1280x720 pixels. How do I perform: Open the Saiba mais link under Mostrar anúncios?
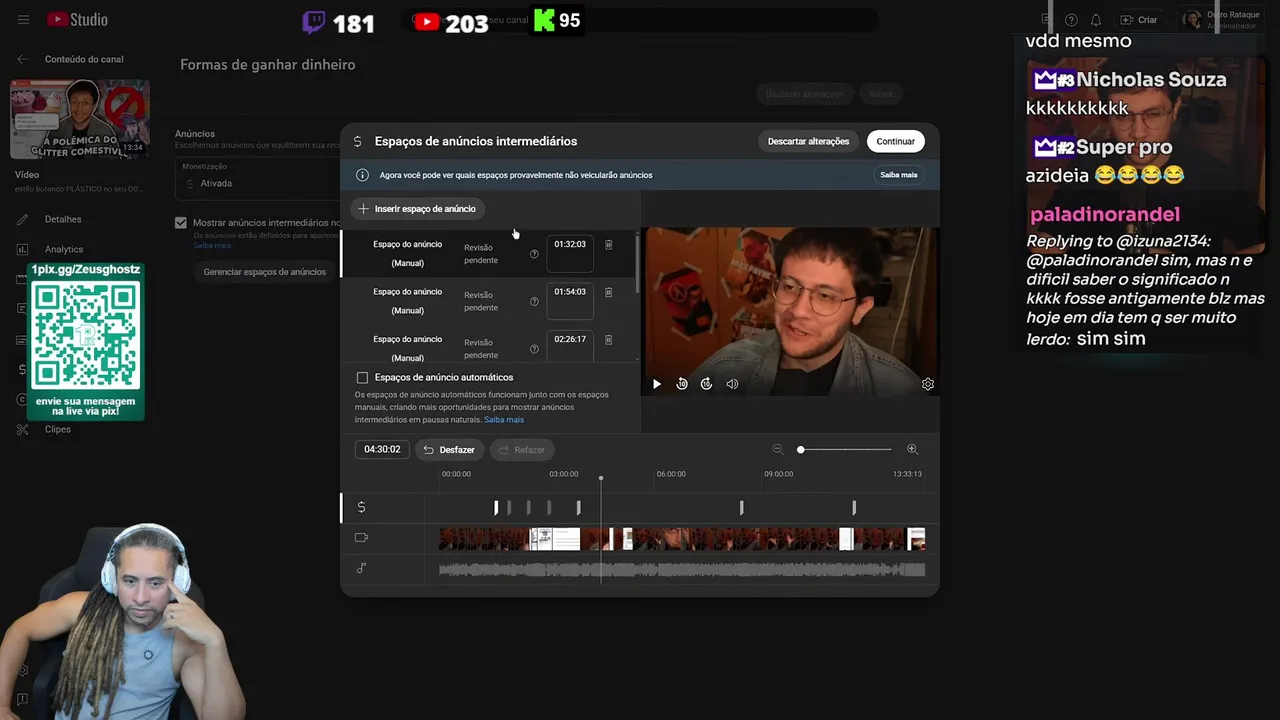(212, 245)
